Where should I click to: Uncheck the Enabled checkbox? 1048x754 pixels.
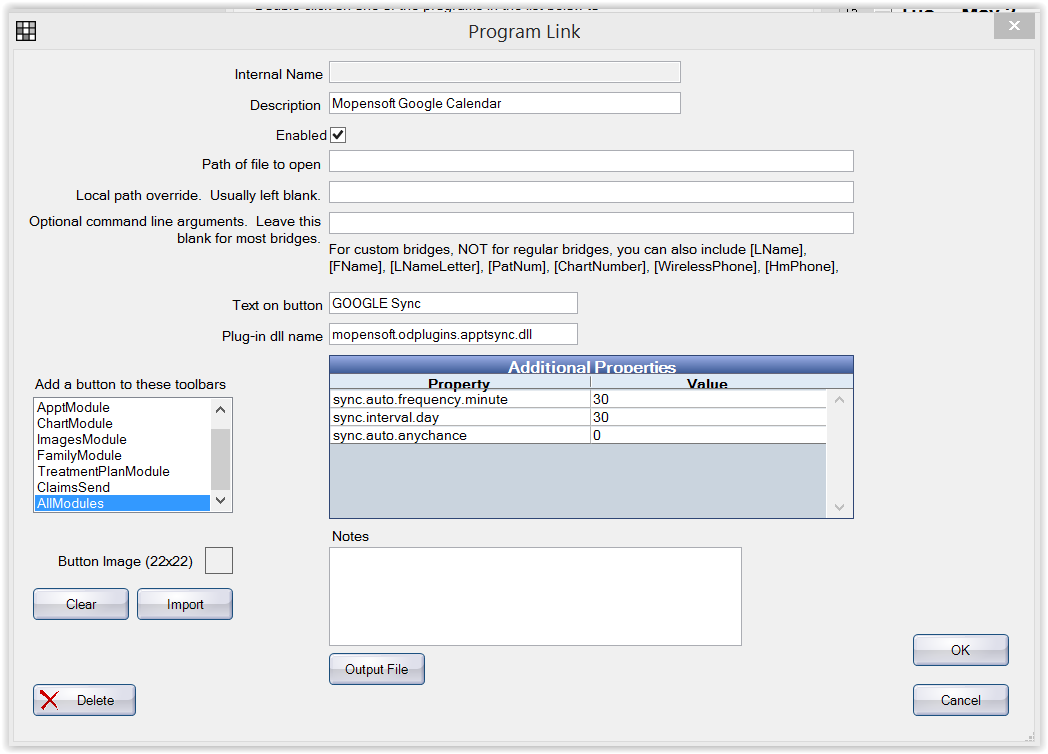tap(338, 135)
